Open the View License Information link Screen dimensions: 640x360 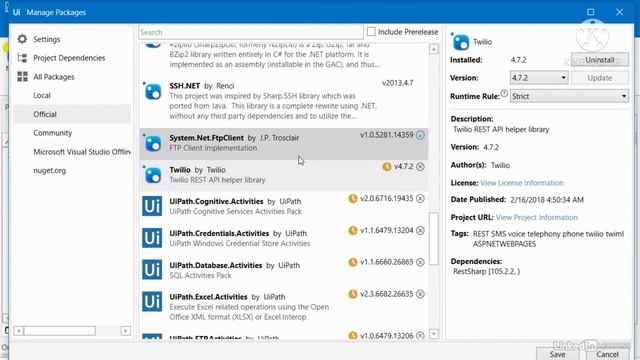pyautogui.click(x=522, y=183)
